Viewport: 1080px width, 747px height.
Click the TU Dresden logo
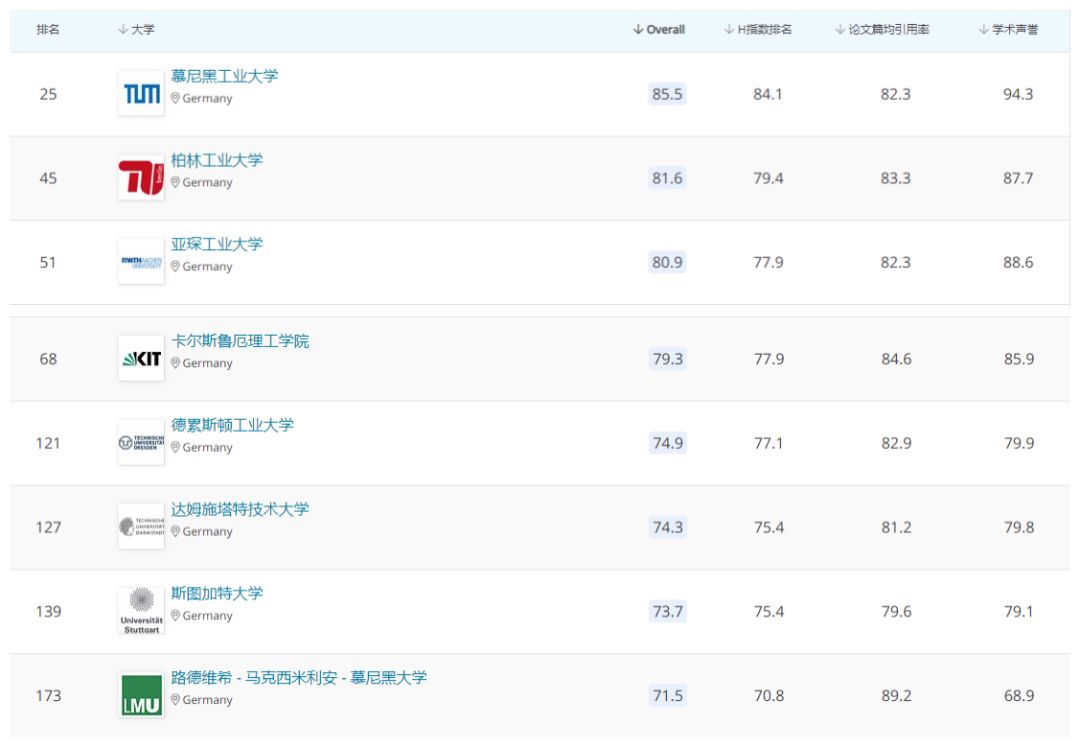[x=141, y=442]
